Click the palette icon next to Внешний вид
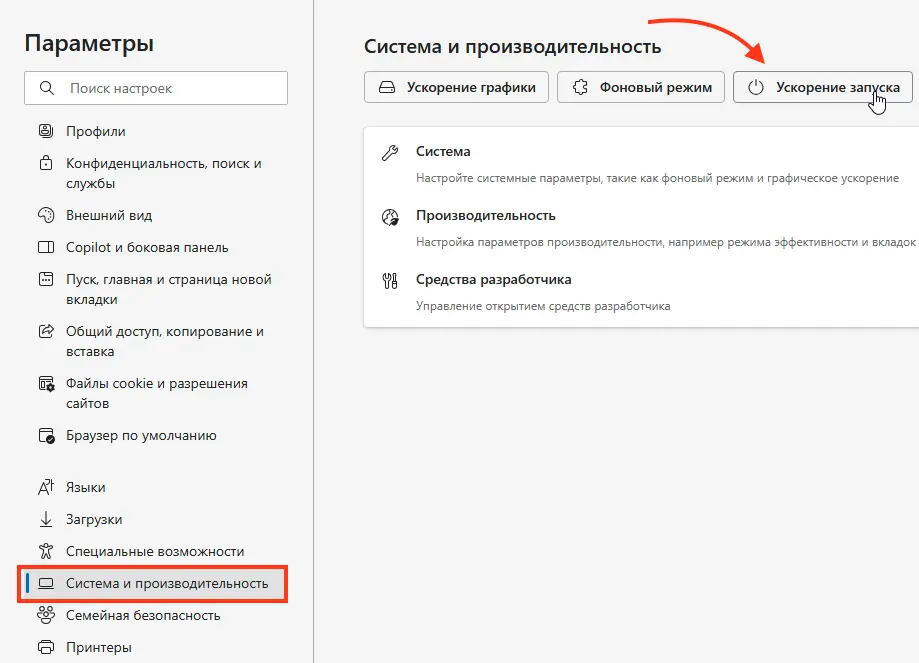The image size is (919, 663). (46, 215)
